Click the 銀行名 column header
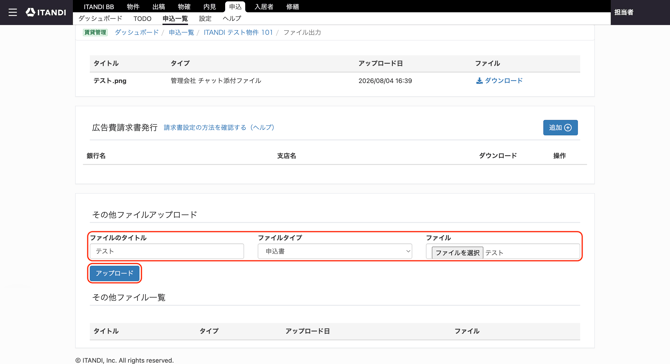This screenshot has height=364, width=670. tap(96, 156)
